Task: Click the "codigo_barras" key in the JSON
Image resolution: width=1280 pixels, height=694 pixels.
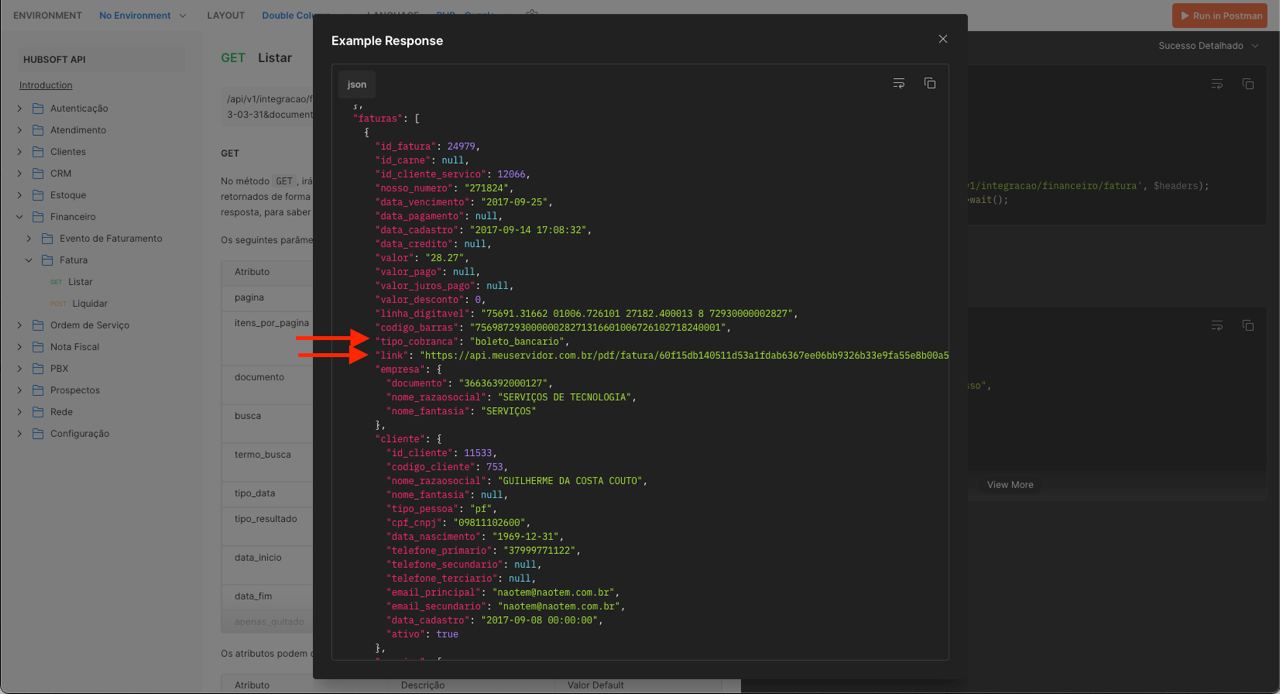Action: click(x=418, y=327)
